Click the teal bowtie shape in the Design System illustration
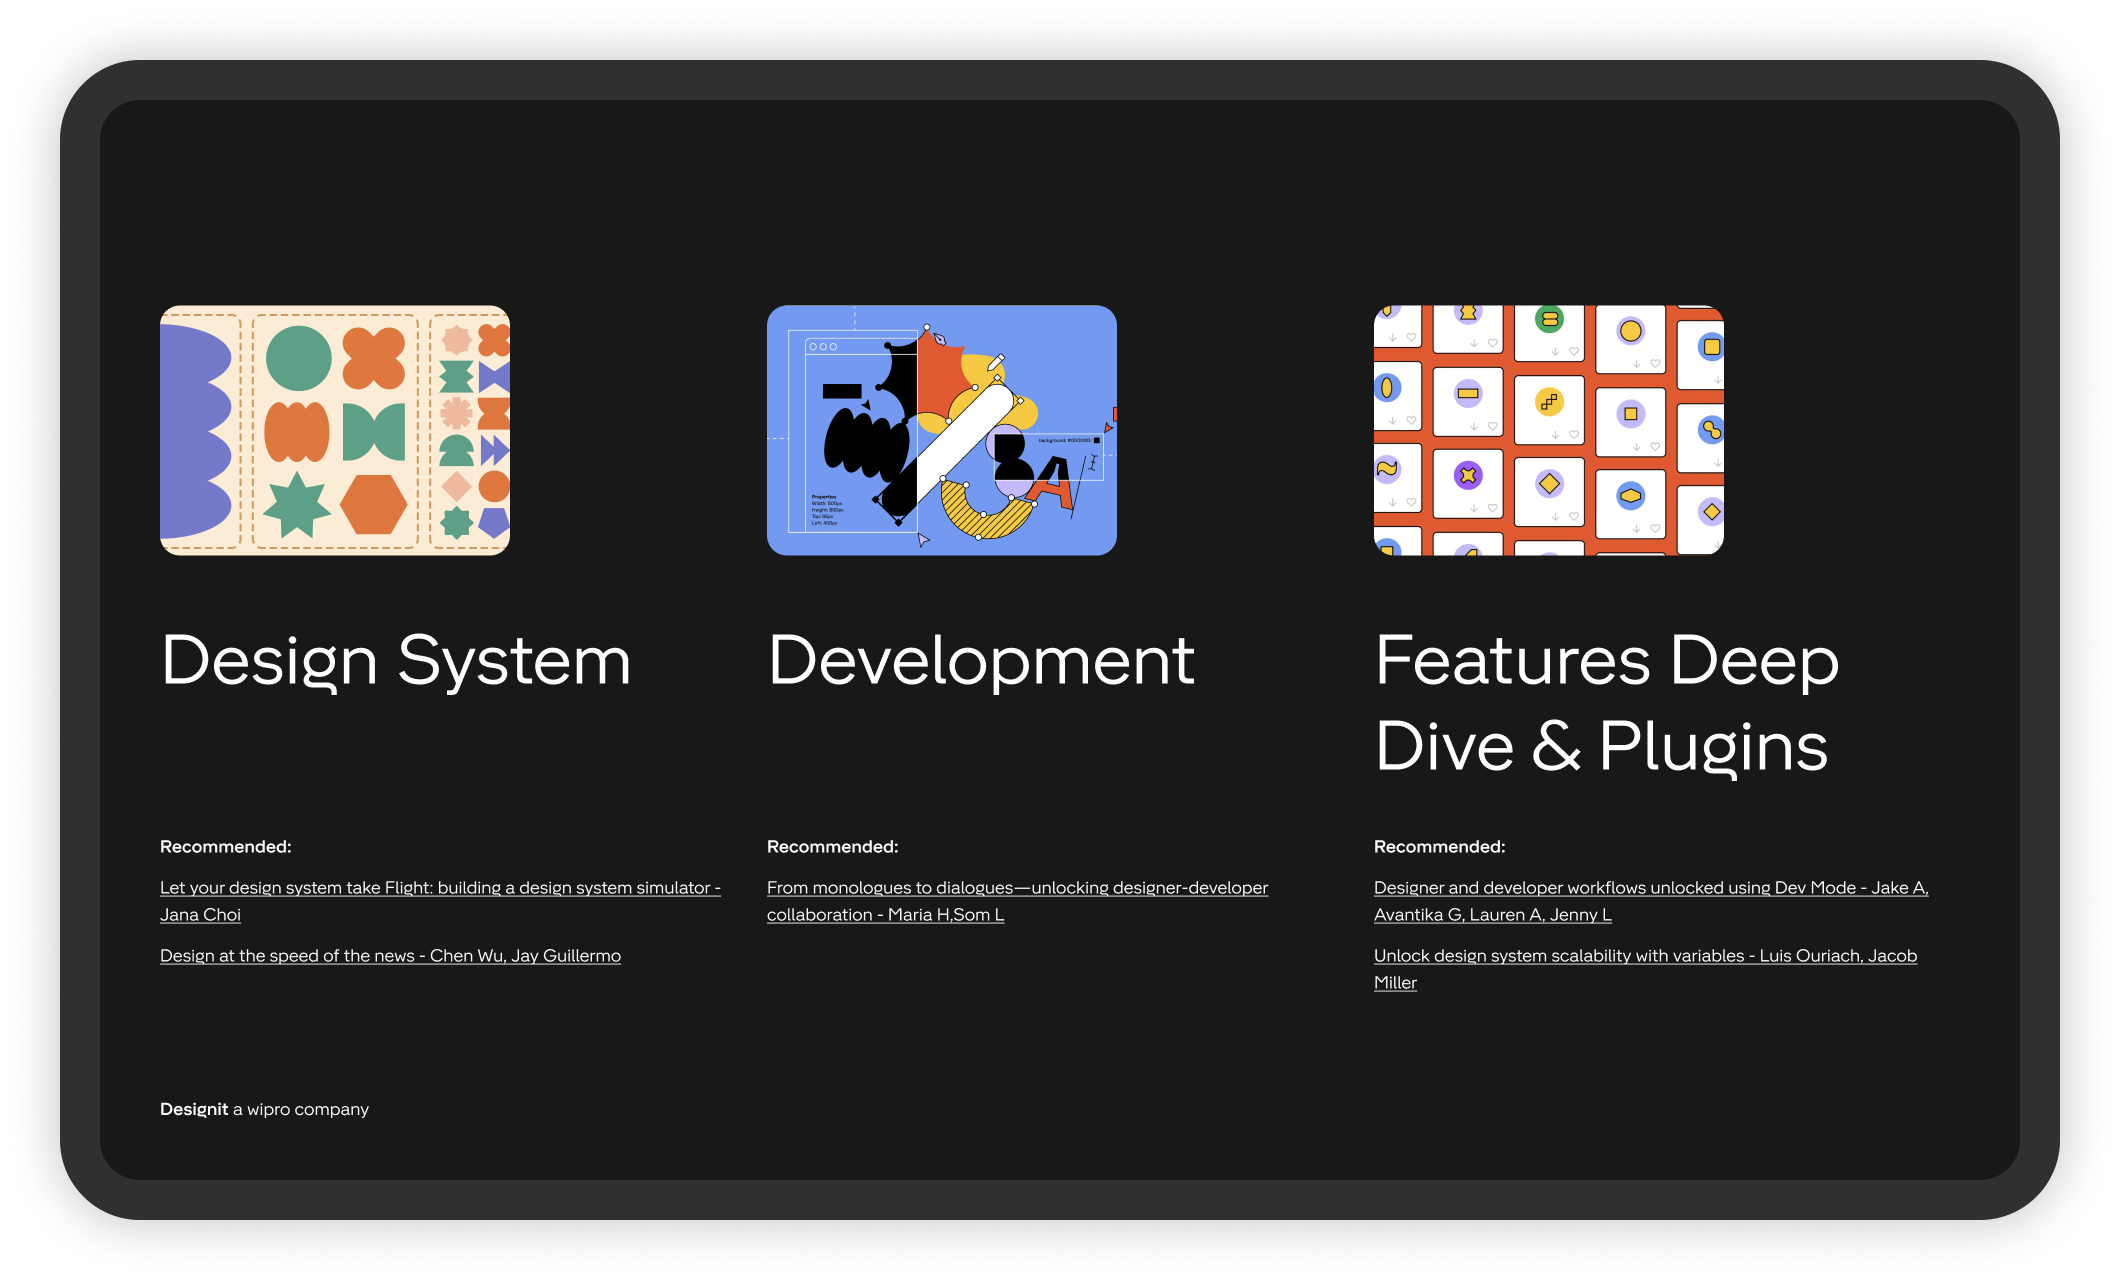The image size is (2120, 1280). click(x=375, y=432)
